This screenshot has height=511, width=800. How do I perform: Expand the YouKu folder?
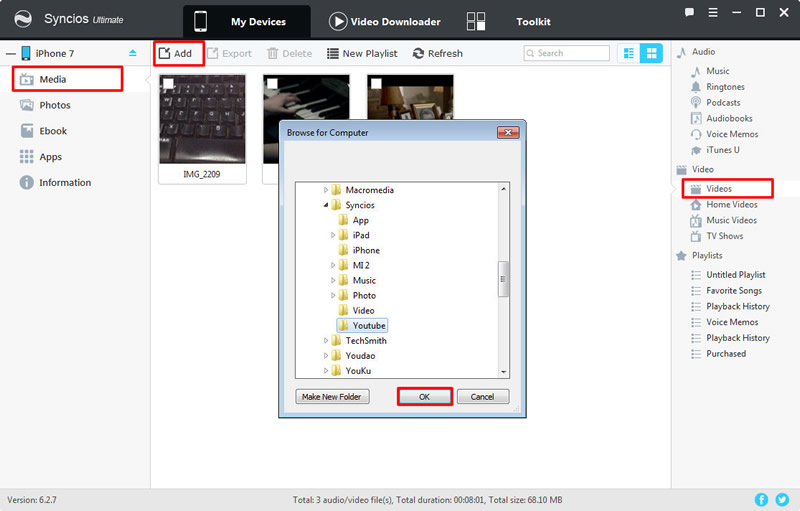(x=326, y=371)
